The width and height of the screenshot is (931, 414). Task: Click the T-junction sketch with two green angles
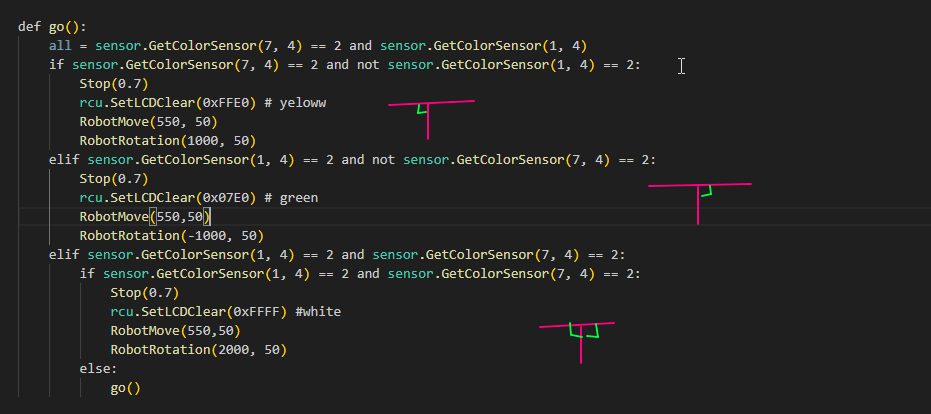(577, 337)
